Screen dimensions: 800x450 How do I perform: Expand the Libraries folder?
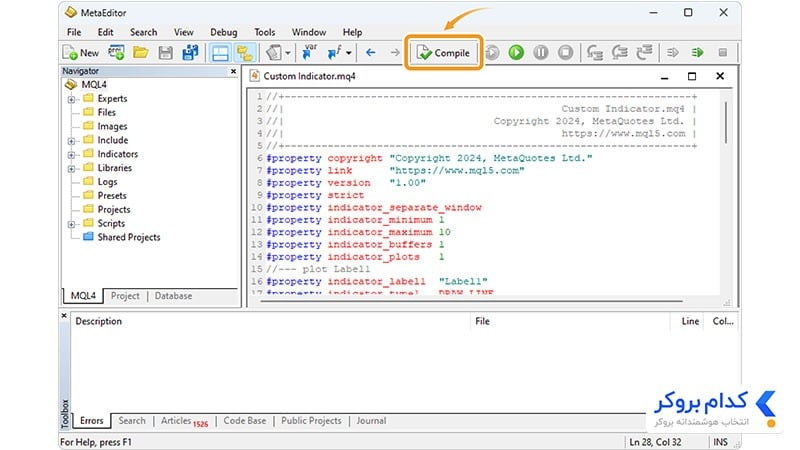coord(71,168)
